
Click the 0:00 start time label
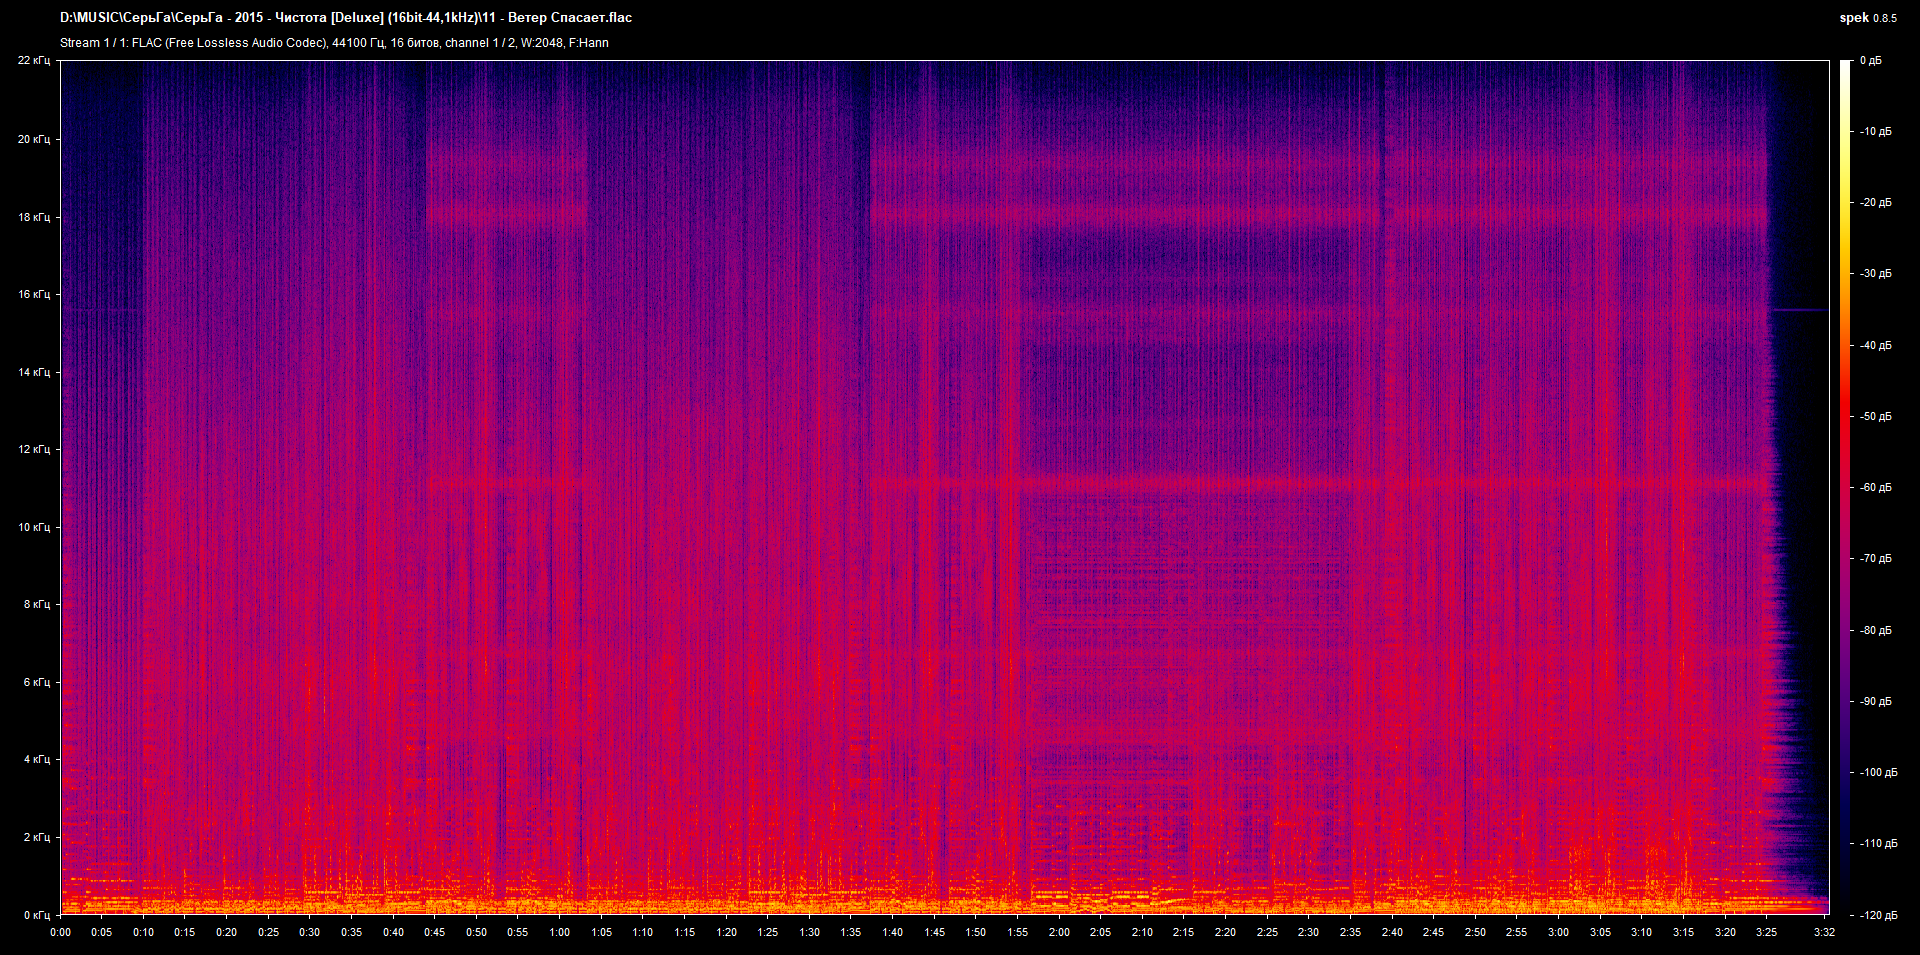pos(61,932)
